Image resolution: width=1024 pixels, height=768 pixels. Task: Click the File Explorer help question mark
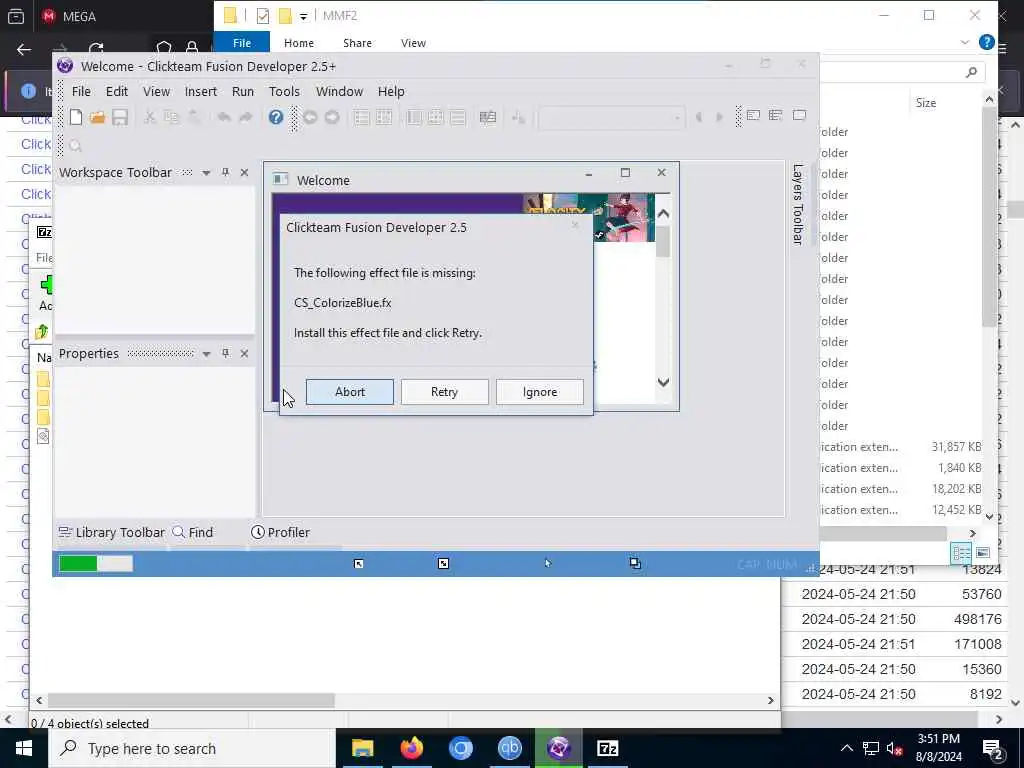987,42
